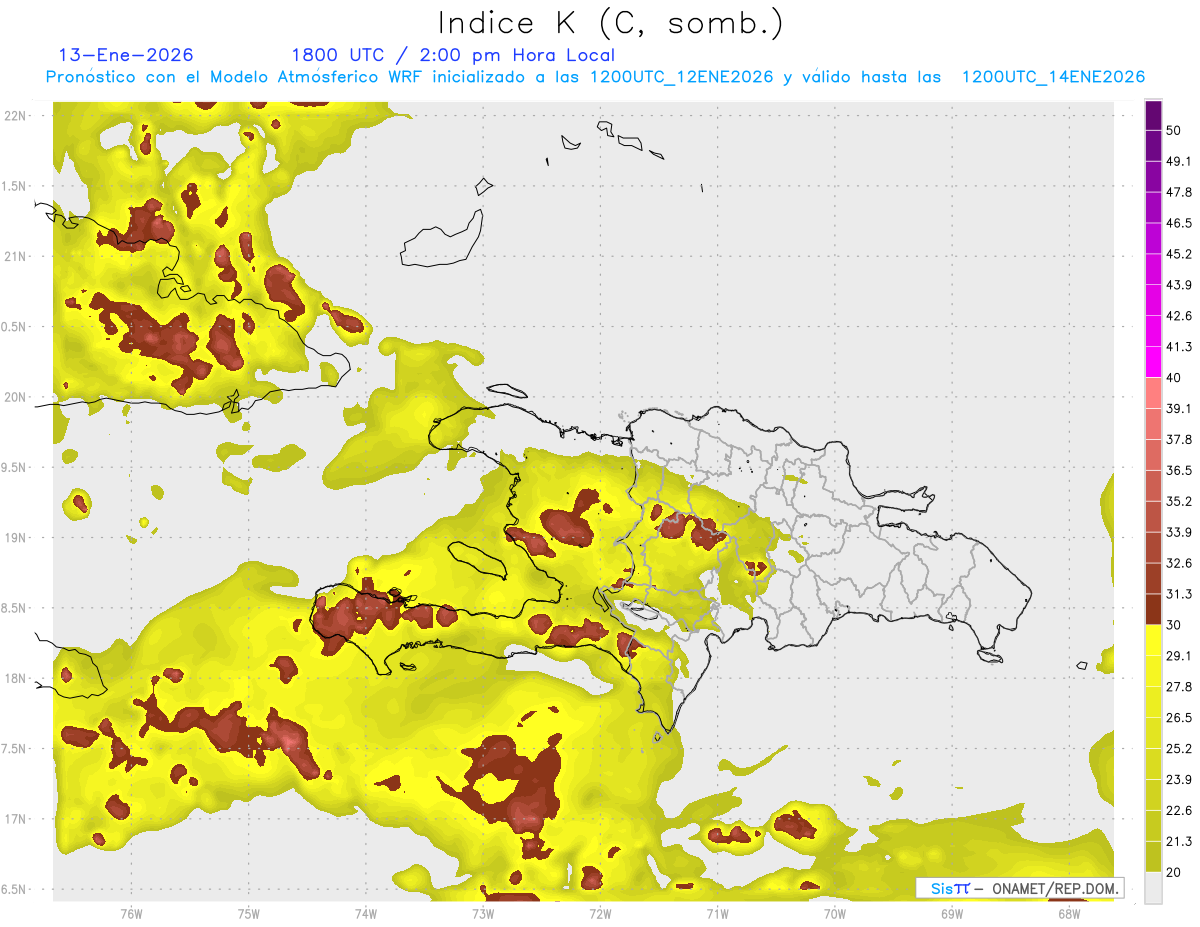Click the "71W" longitude label
The height and width of the screenshot is (927, 1200).
(717, 914)
